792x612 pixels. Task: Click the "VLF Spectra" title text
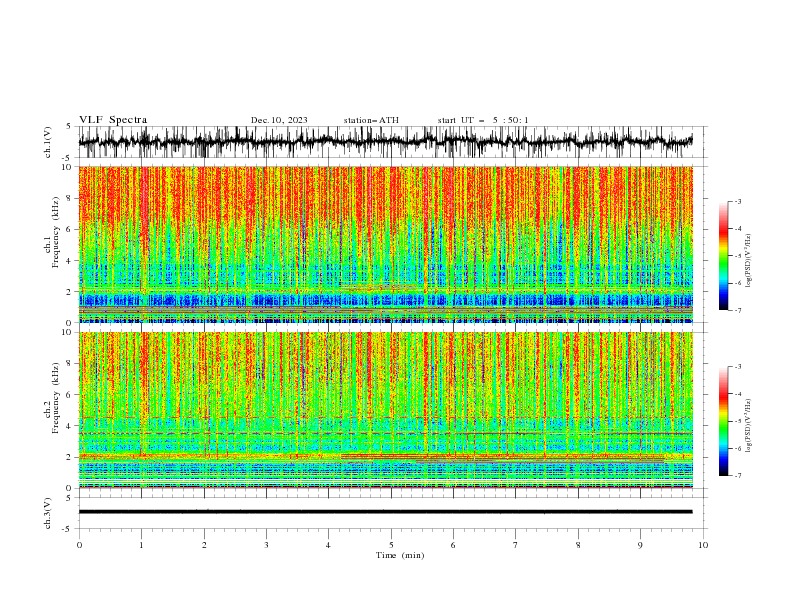click(113, 120)
